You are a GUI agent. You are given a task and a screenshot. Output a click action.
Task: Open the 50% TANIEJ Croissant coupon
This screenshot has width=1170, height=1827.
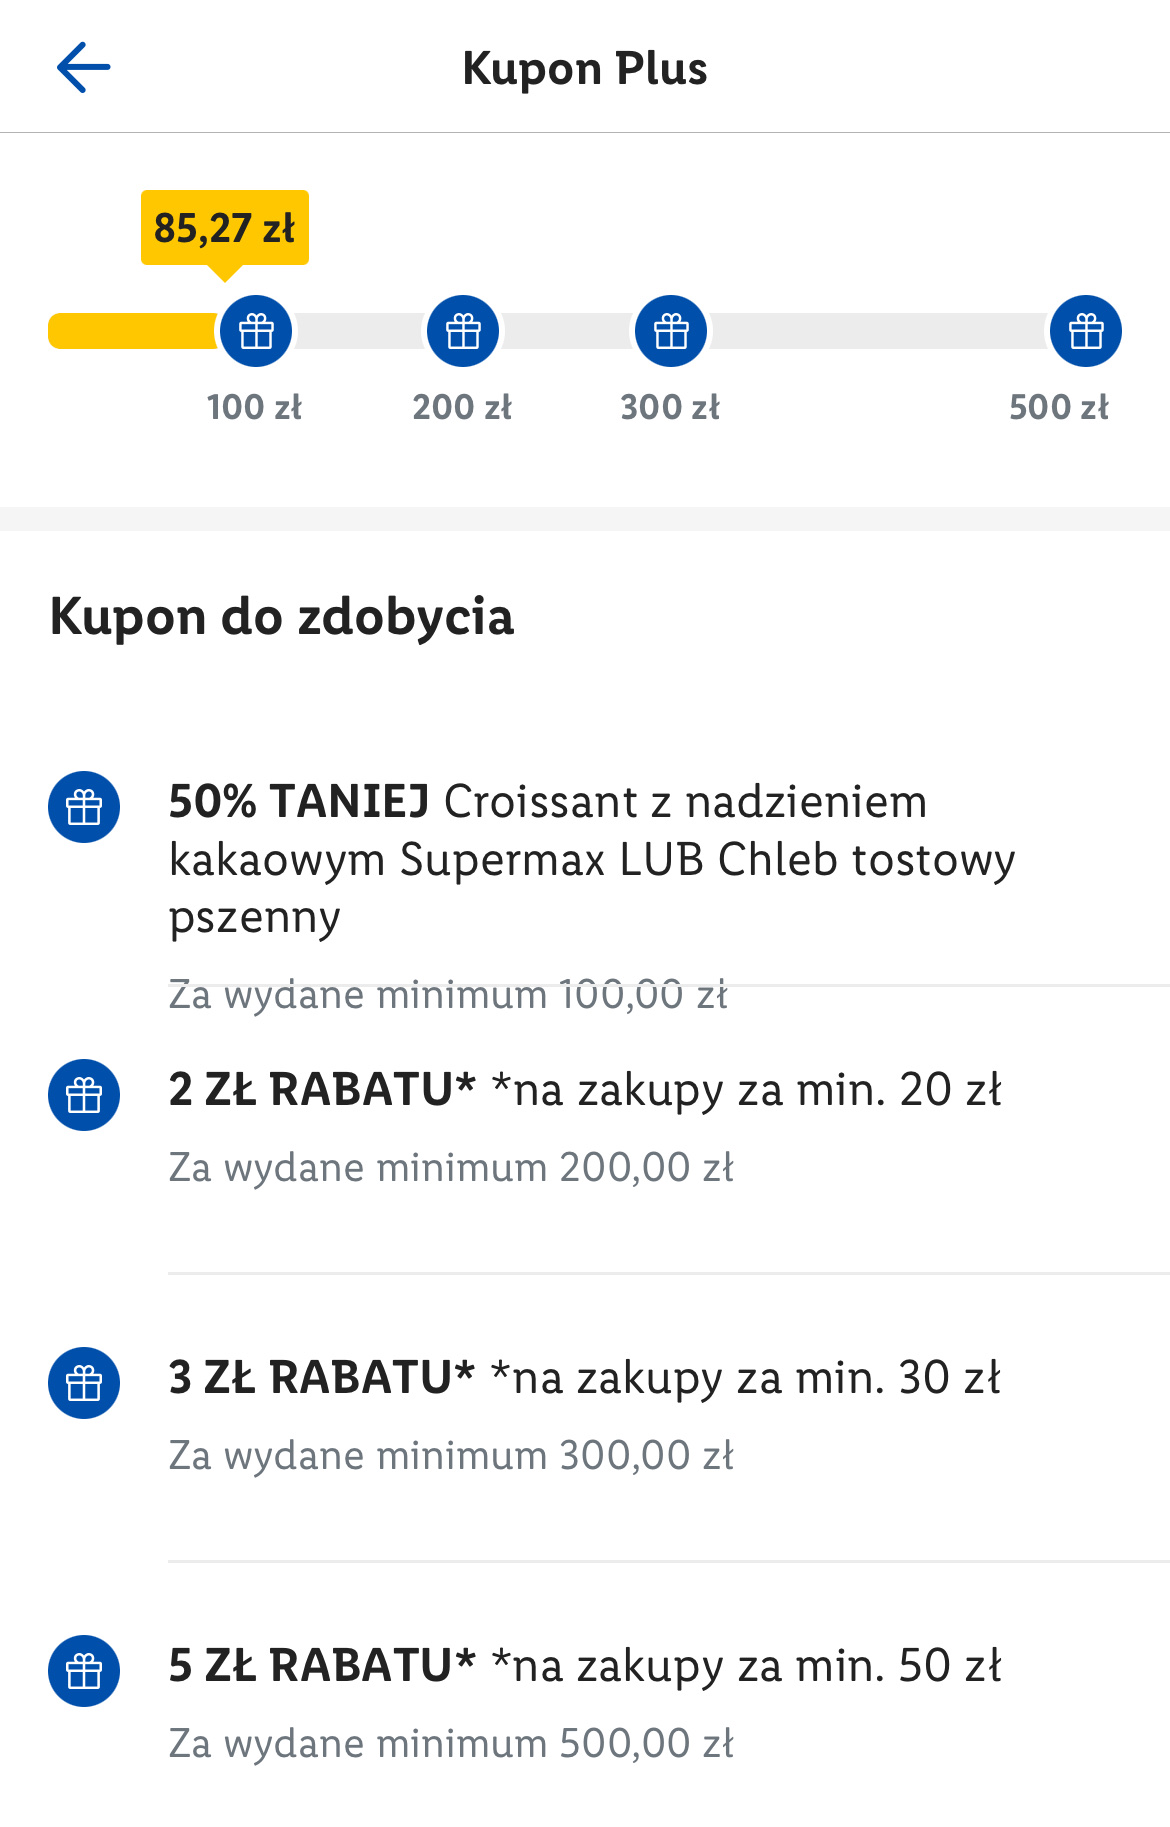coord(590,859)
